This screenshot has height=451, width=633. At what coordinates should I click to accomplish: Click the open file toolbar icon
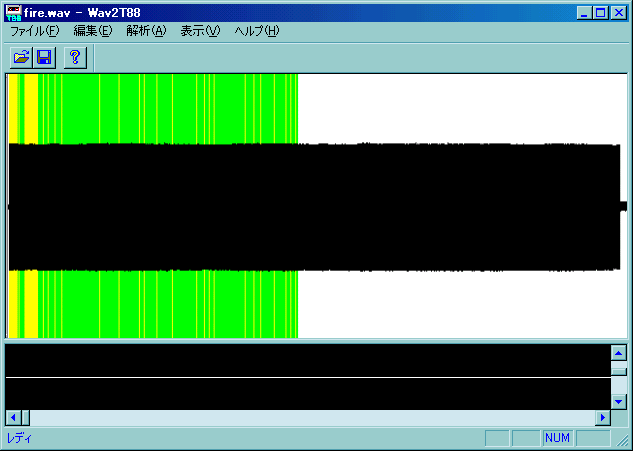(x=20, y=58)
